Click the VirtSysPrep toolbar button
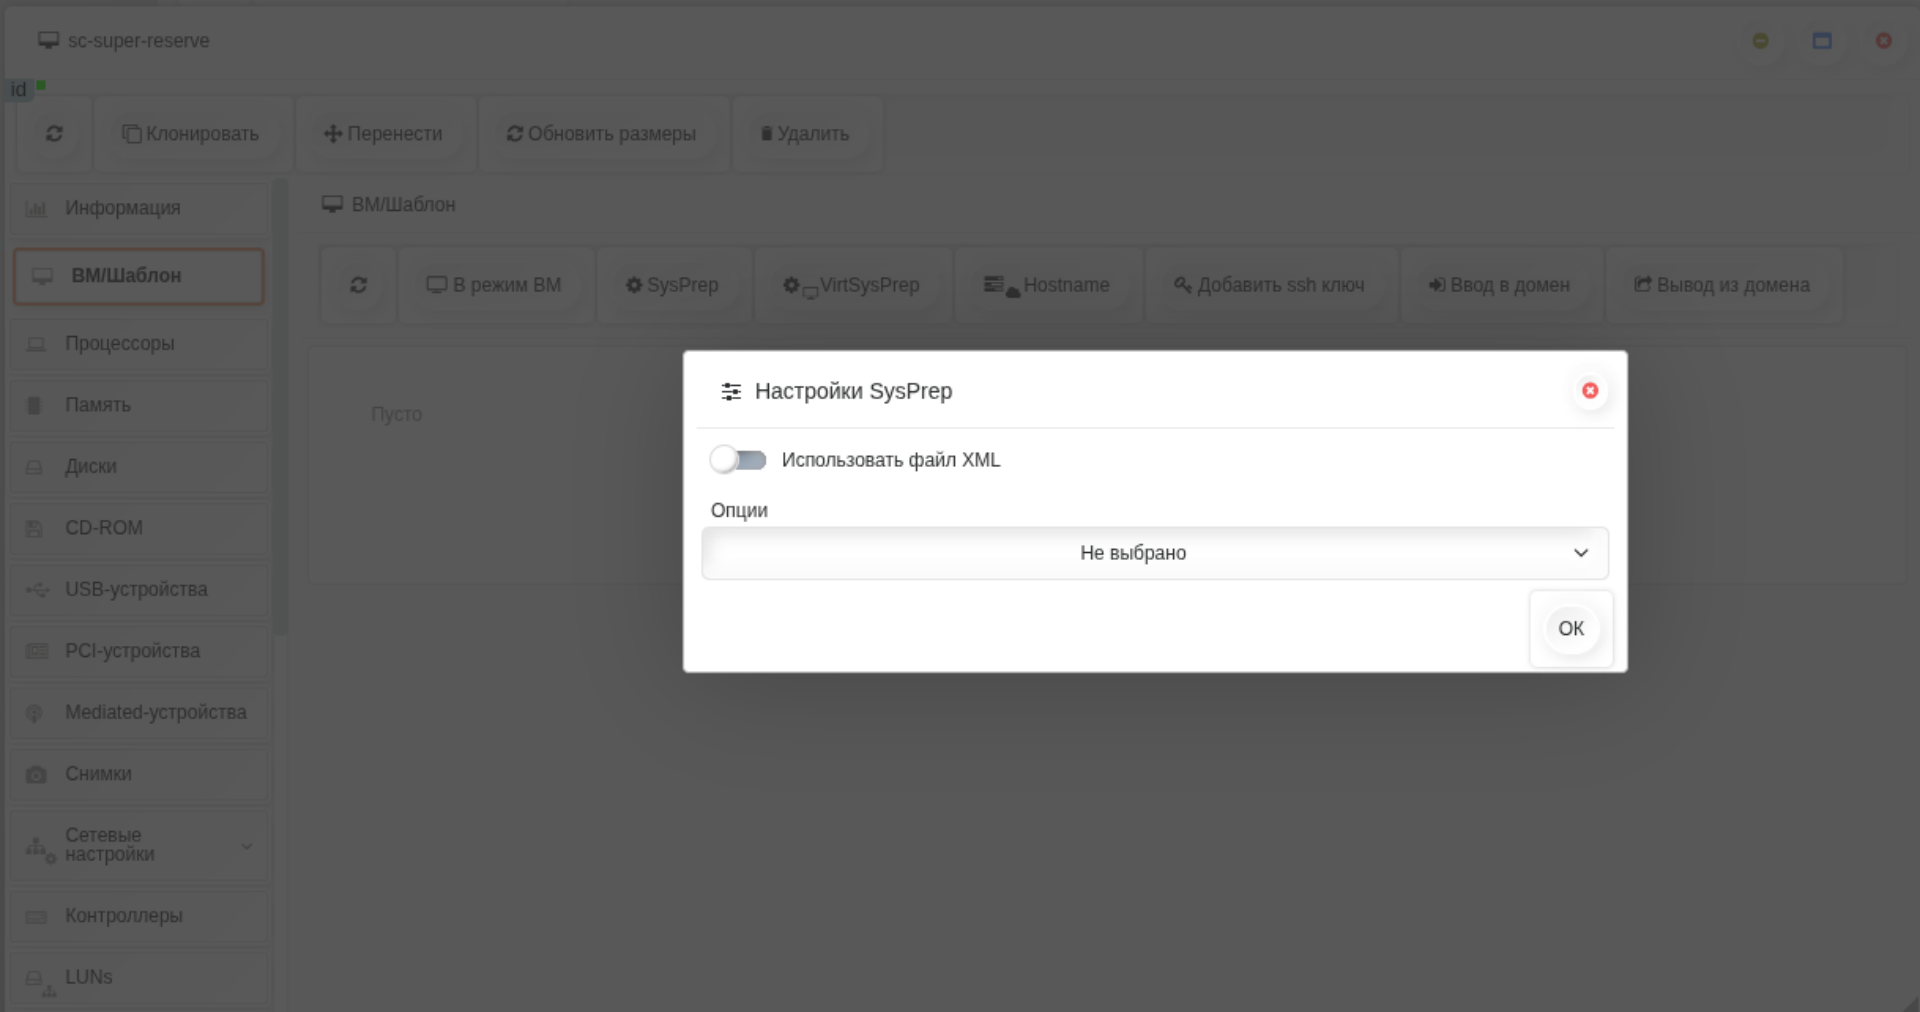This screenshot has width=1920, height=1012. click(851, 285)
